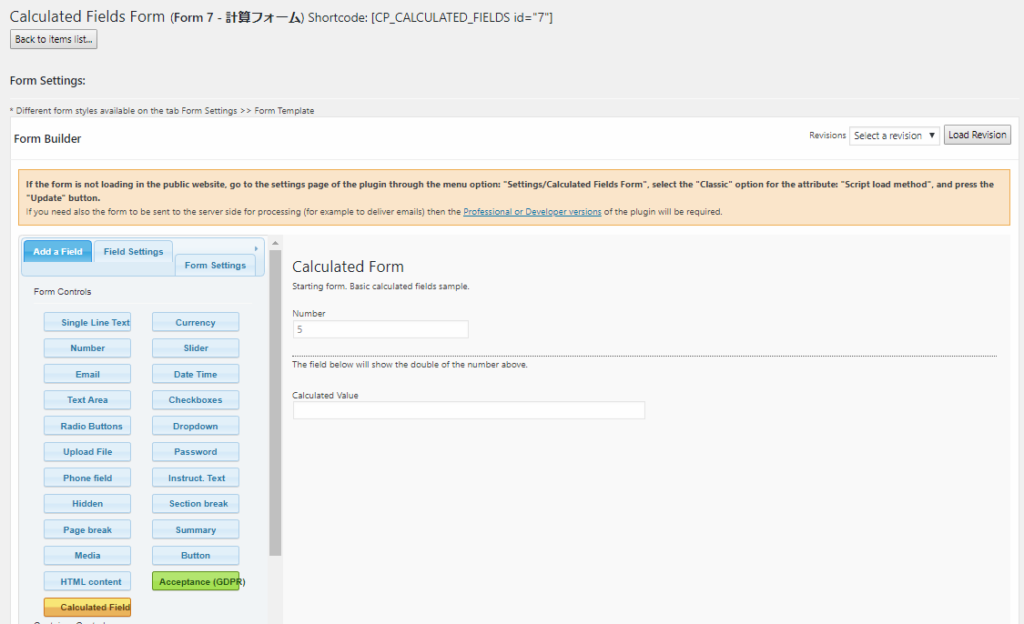The height and width of the screenshot is (624, 1024).
Task: Add a Date Time field
Action: [195, 374]
